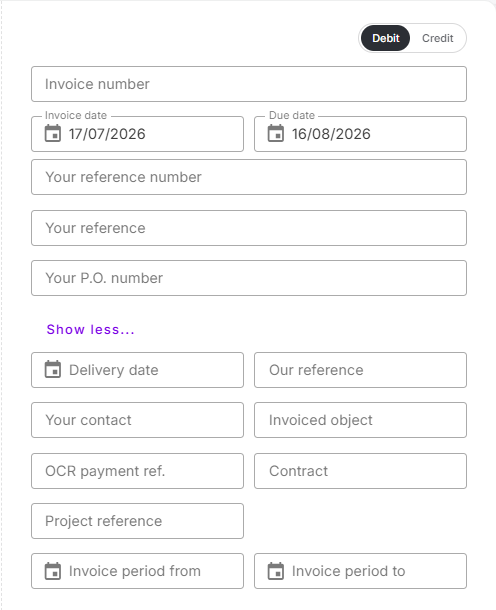Edit the 17/07/2026 invoice date value
The image size is (496, 610).
(x=107, y=134)
